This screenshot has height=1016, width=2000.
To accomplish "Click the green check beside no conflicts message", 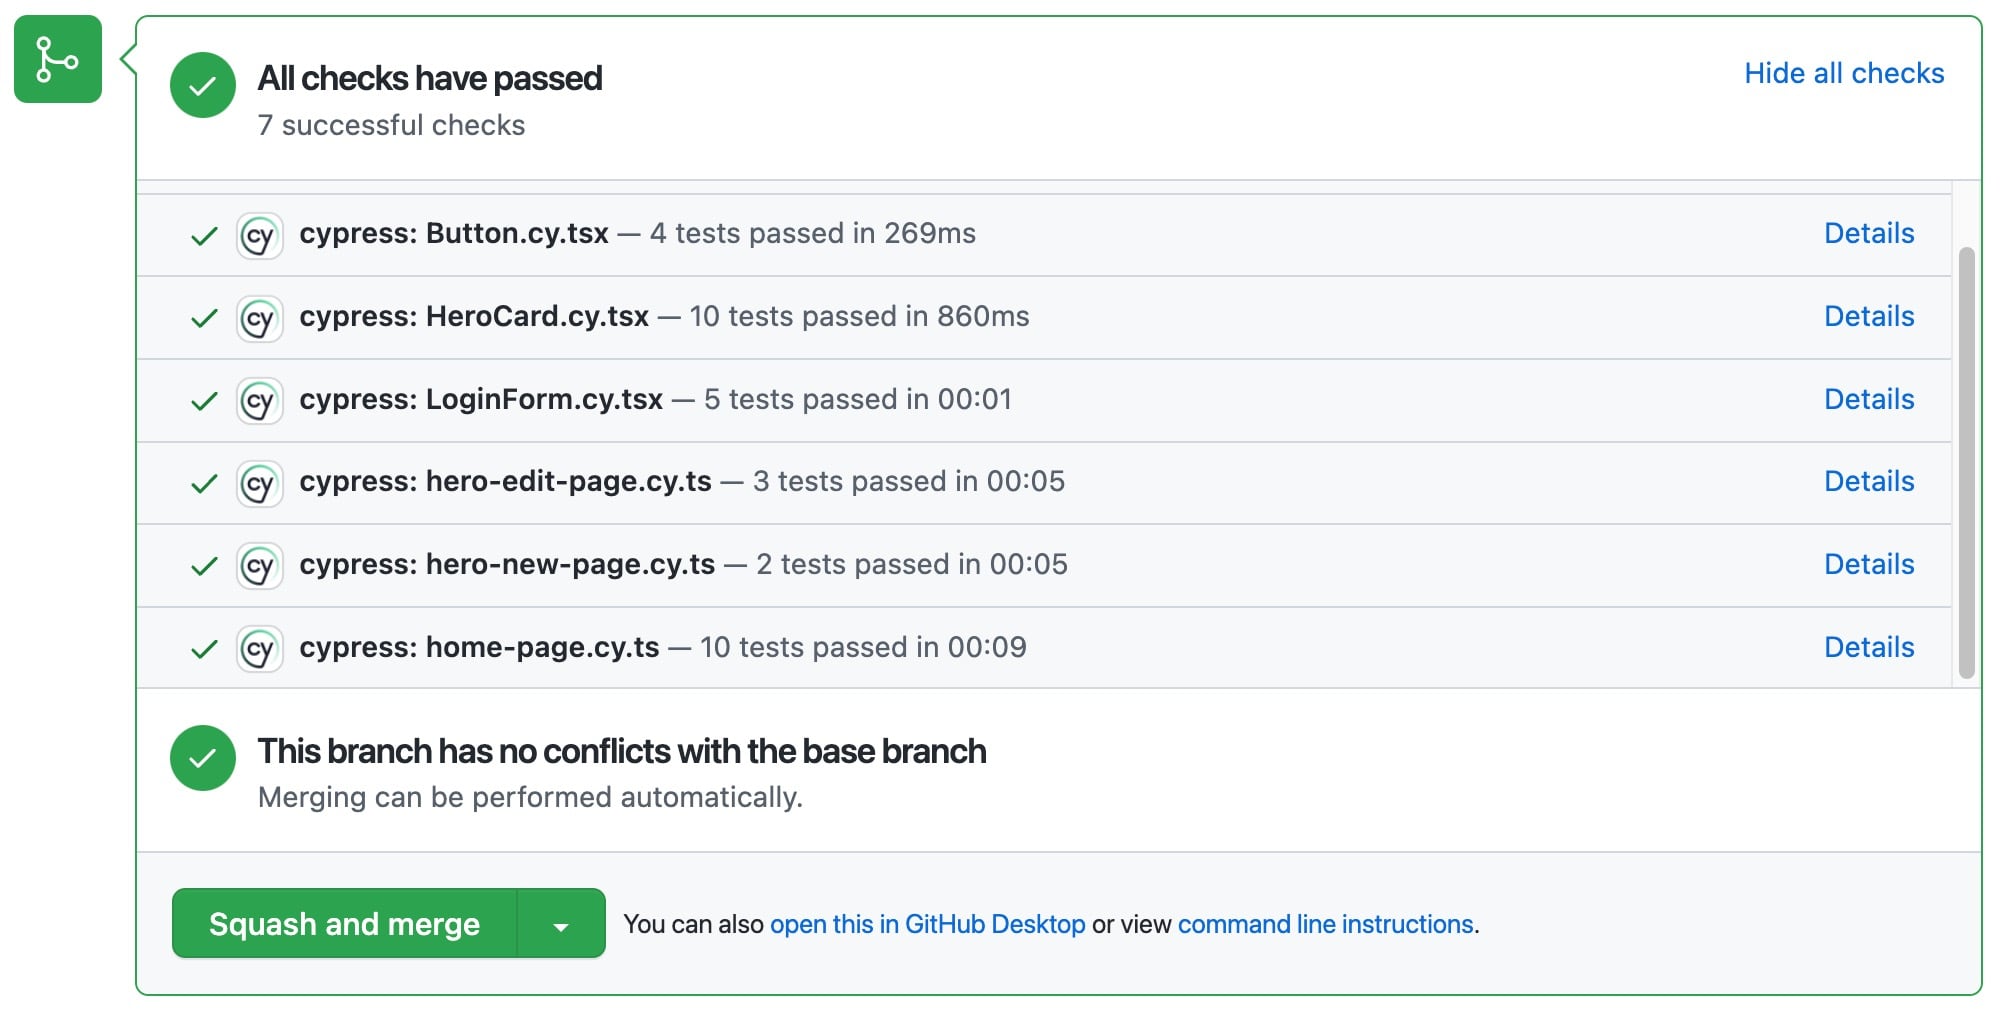I will [203, 758].
